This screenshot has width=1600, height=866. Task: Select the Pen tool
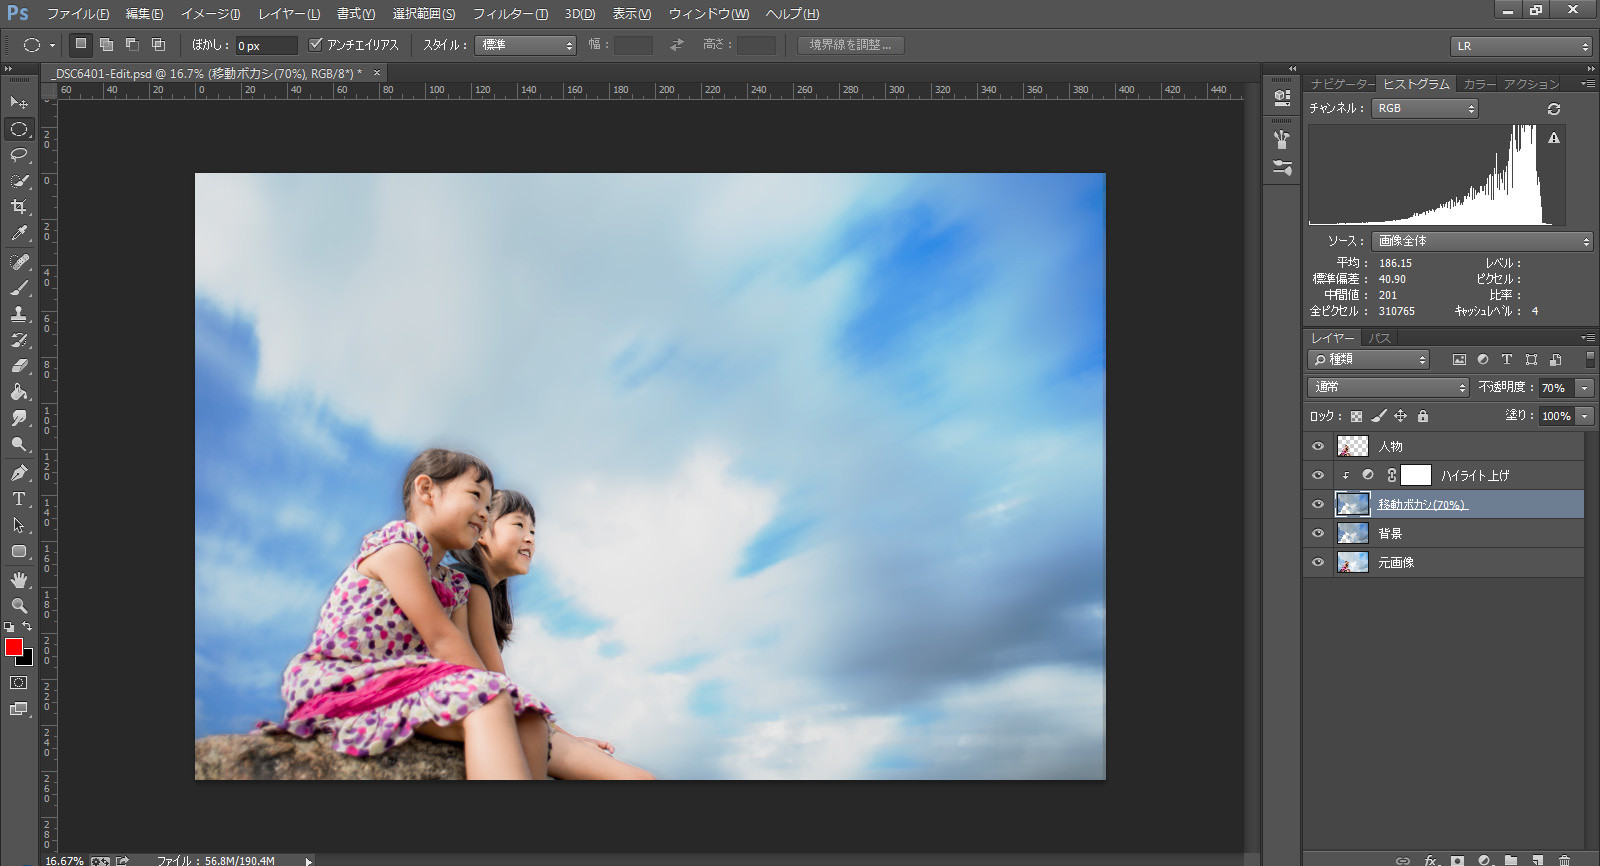pyautogui.click(x=19, y=473)
